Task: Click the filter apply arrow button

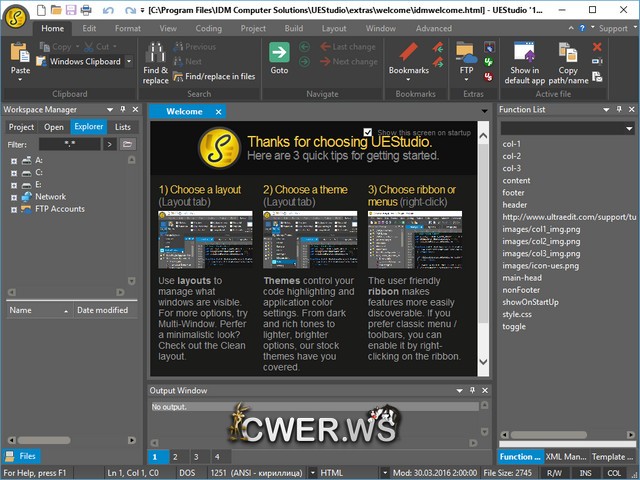Action: click(x=109, y=144)
